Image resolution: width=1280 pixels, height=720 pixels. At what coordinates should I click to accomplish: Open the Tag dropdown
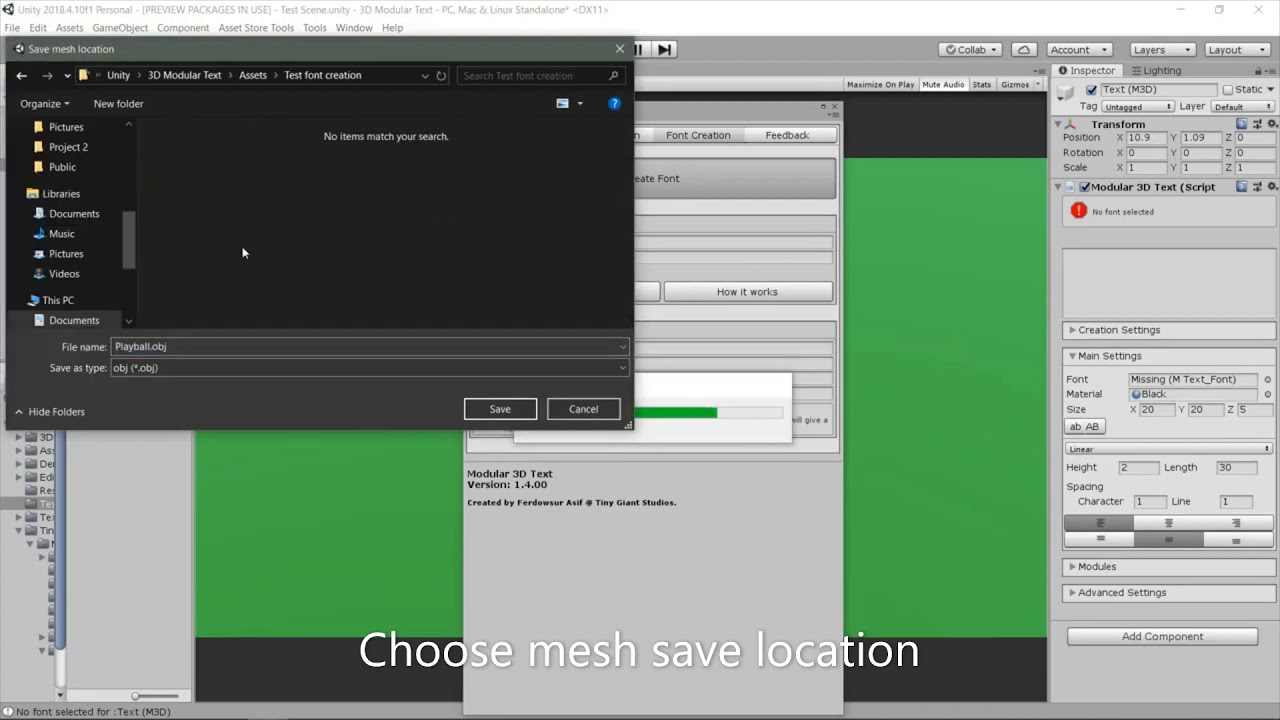click(x=1138, y=107)
